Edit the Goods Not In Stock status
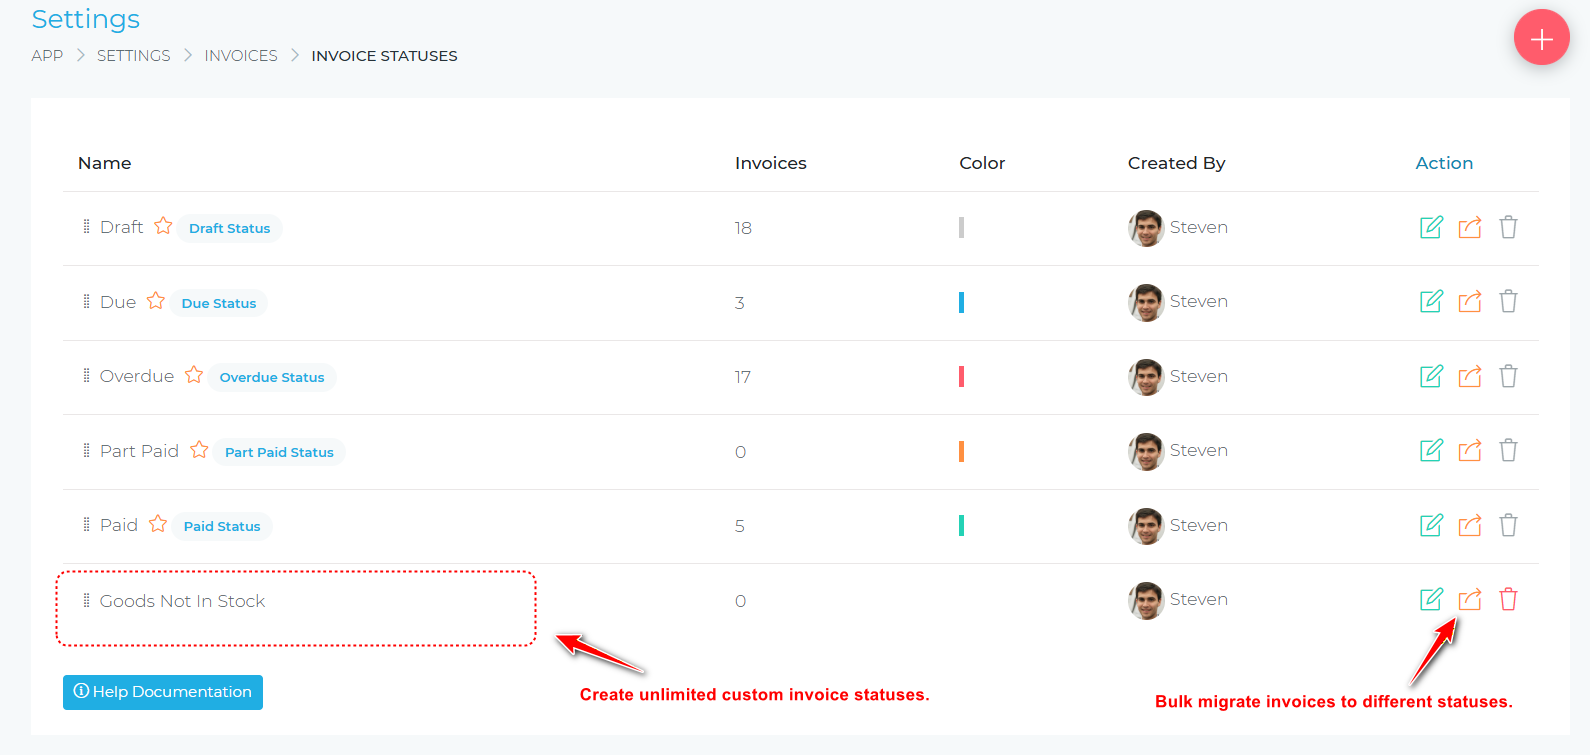The width and height of the screenshot is (1590, 755). (x=1430, y=599)
